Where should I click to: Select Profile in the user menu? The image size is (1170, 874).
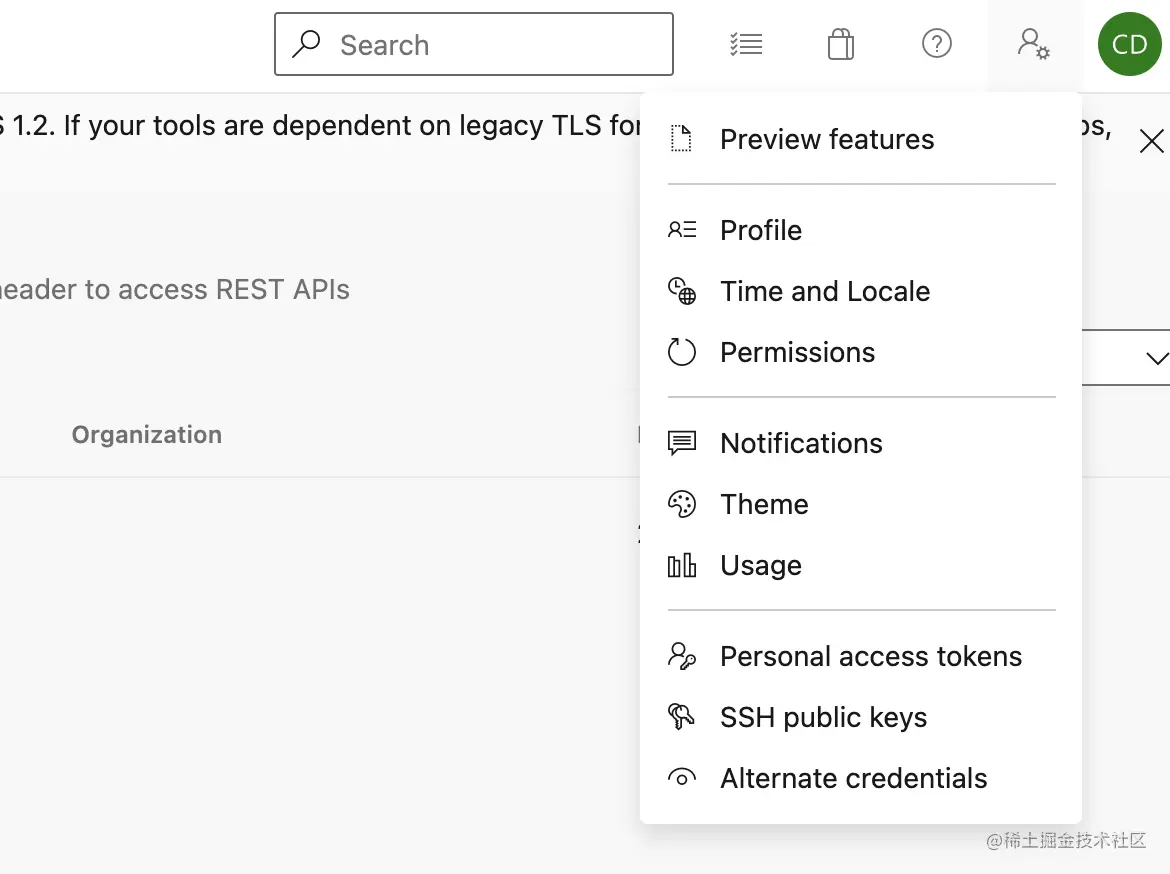[x=761, y=230]
